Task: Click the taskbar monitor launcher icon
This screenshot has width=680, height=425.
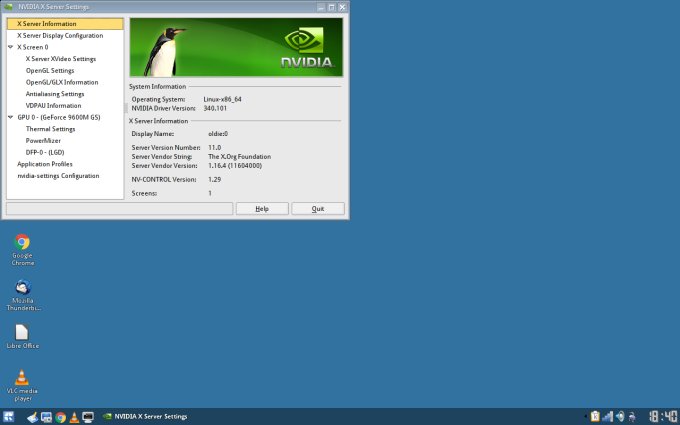Action: (x=88, y=417)
